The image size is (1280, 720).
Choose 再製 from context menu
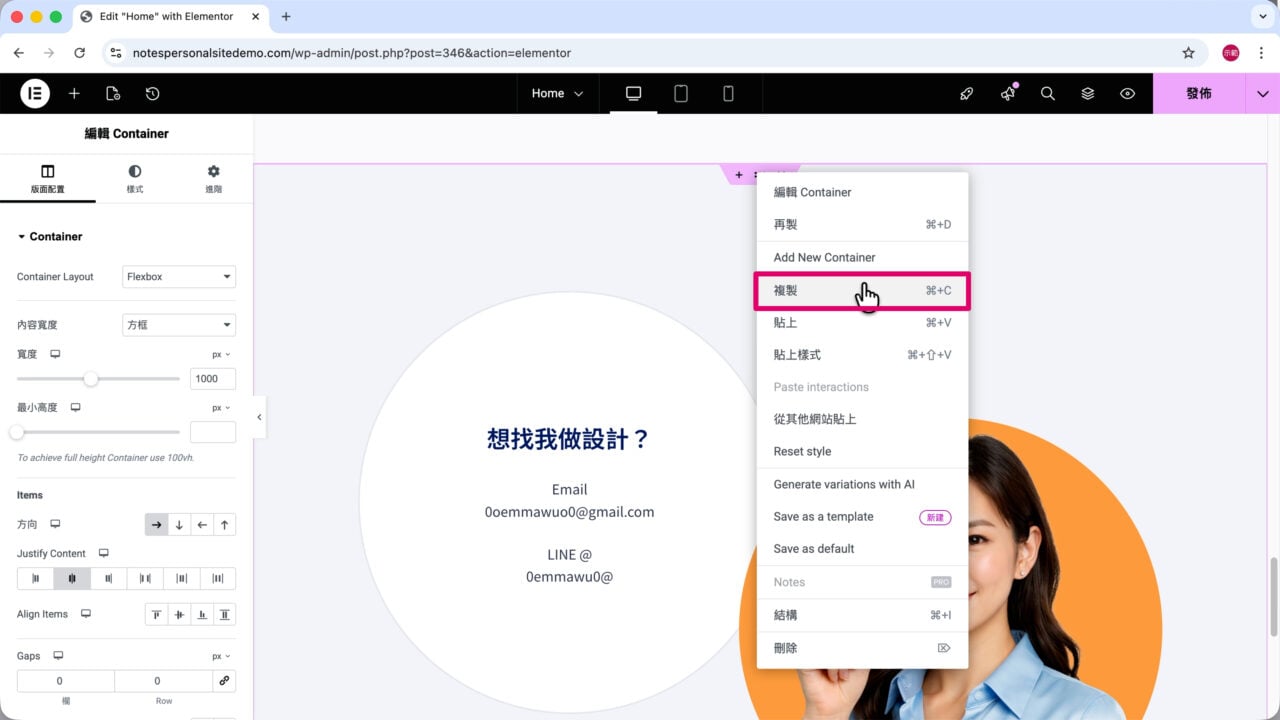pos(862,224)
